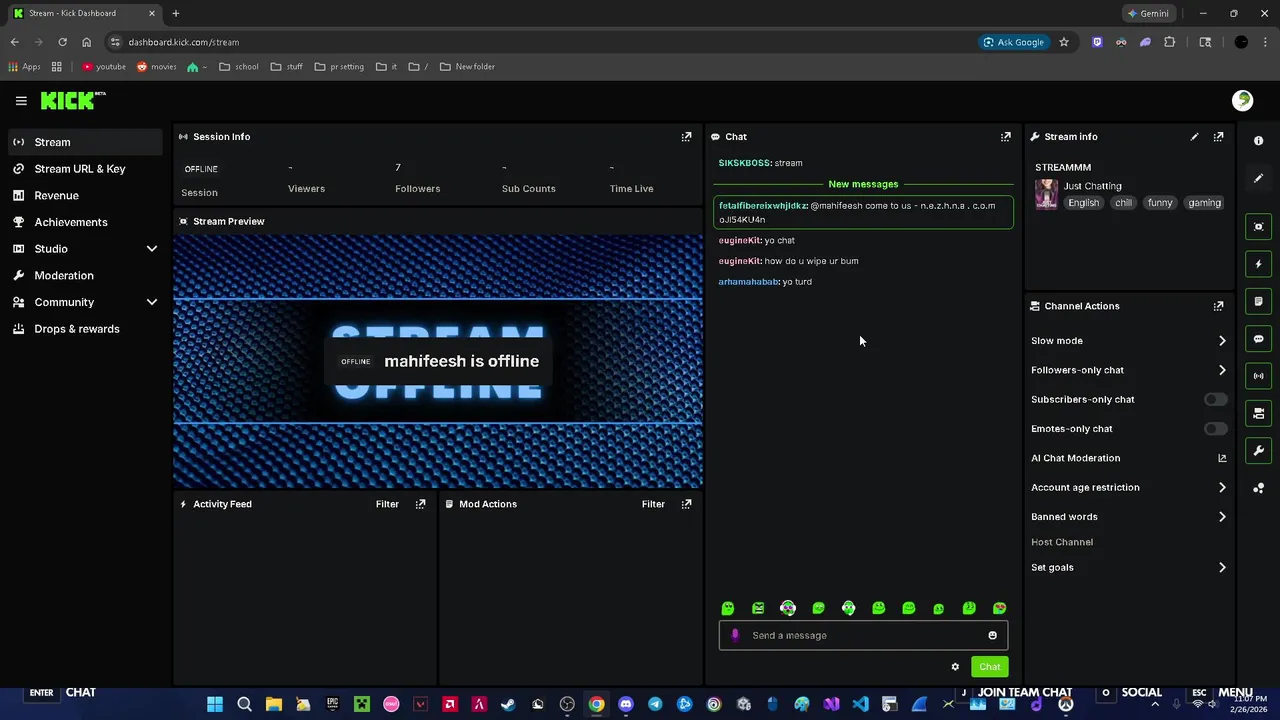Viewport: 1280px width, 720px height.
Task: Open Moderation in sidebar
Action: pyautogui.click(x=85, y=275)
